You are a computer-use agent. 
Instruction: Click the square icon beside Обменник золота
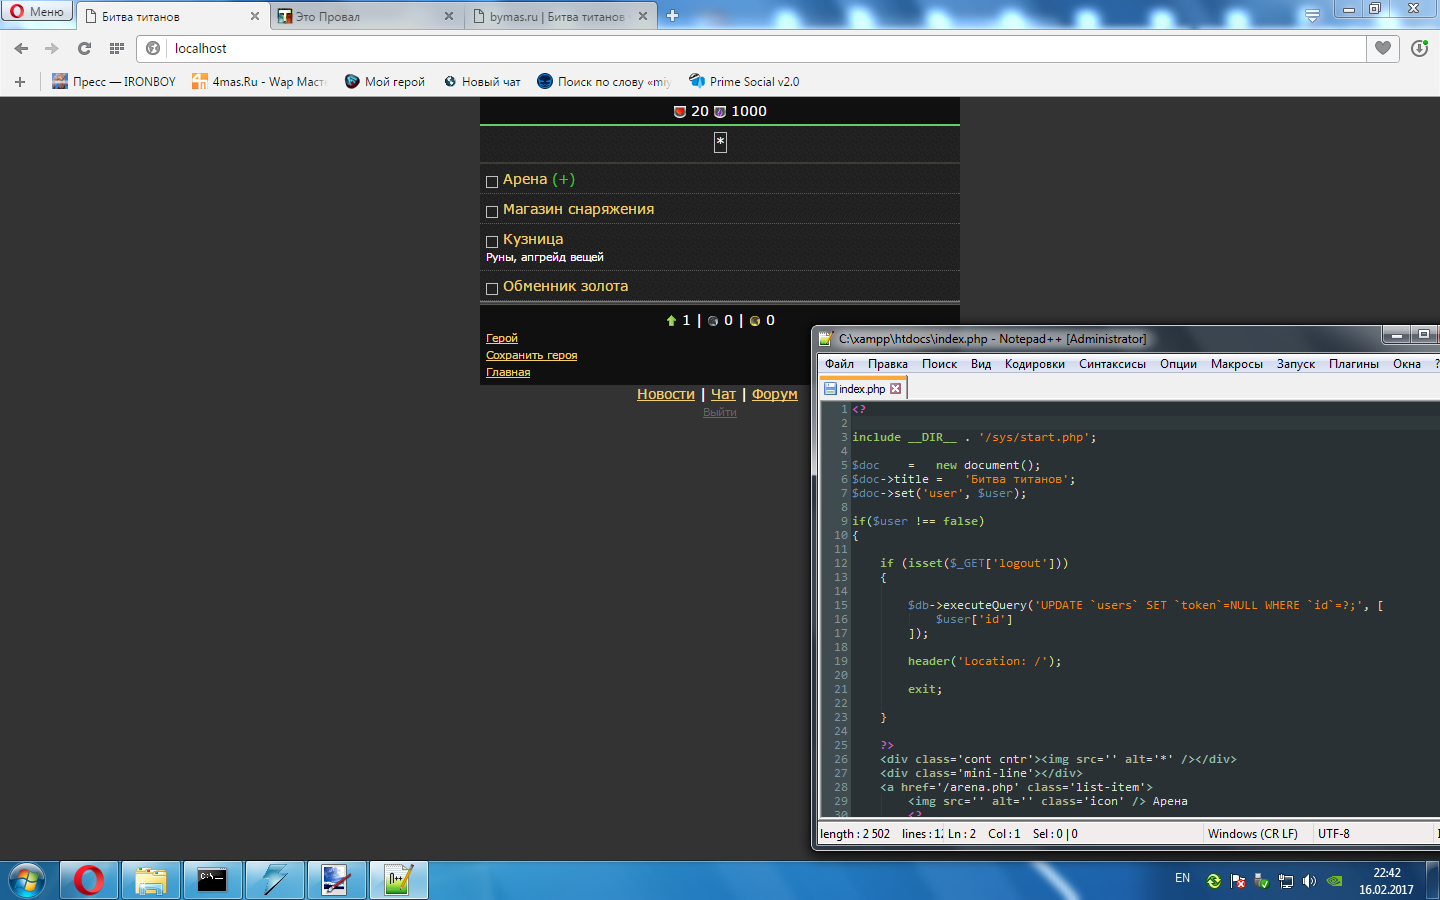click(x=492, y=288)
